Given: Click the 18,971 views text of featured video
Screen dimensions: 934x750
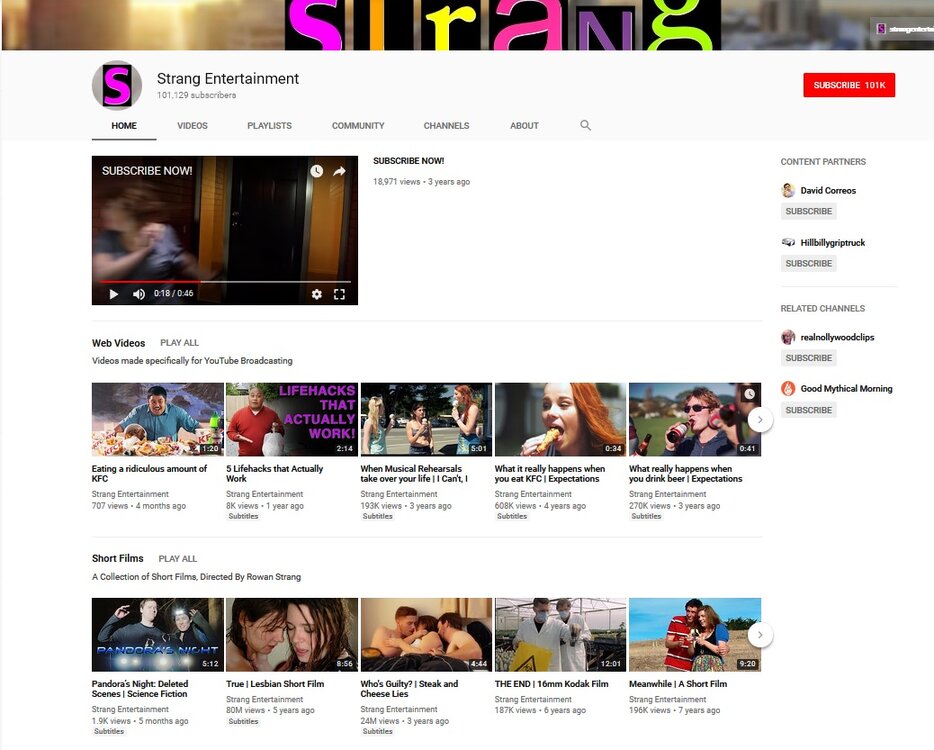Looking at the screenshot, I should tap(396, 182).
